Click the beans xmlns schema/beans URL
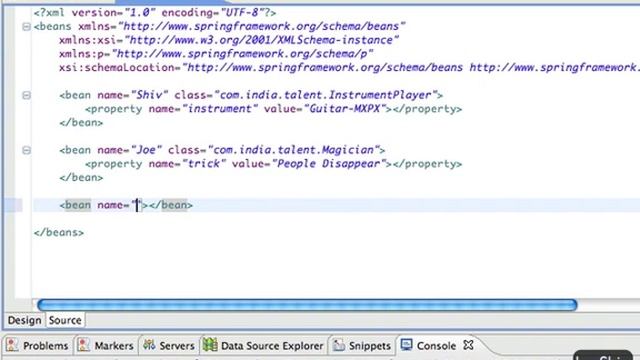The height and width of the screenshot is (360, 640). pos(261,27)
